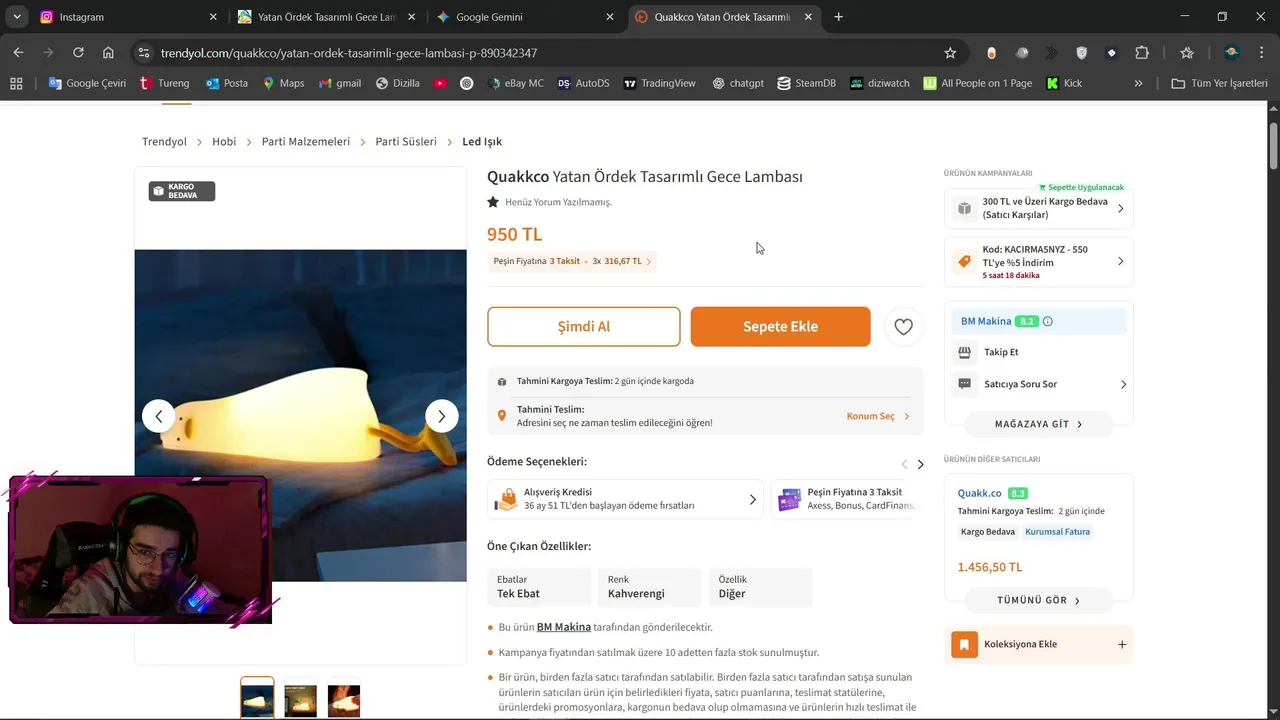Image resolution: width=1280 pixels, height=720 pixels.
Task: Show previous product image with left arrow
Action: [158, 416]
